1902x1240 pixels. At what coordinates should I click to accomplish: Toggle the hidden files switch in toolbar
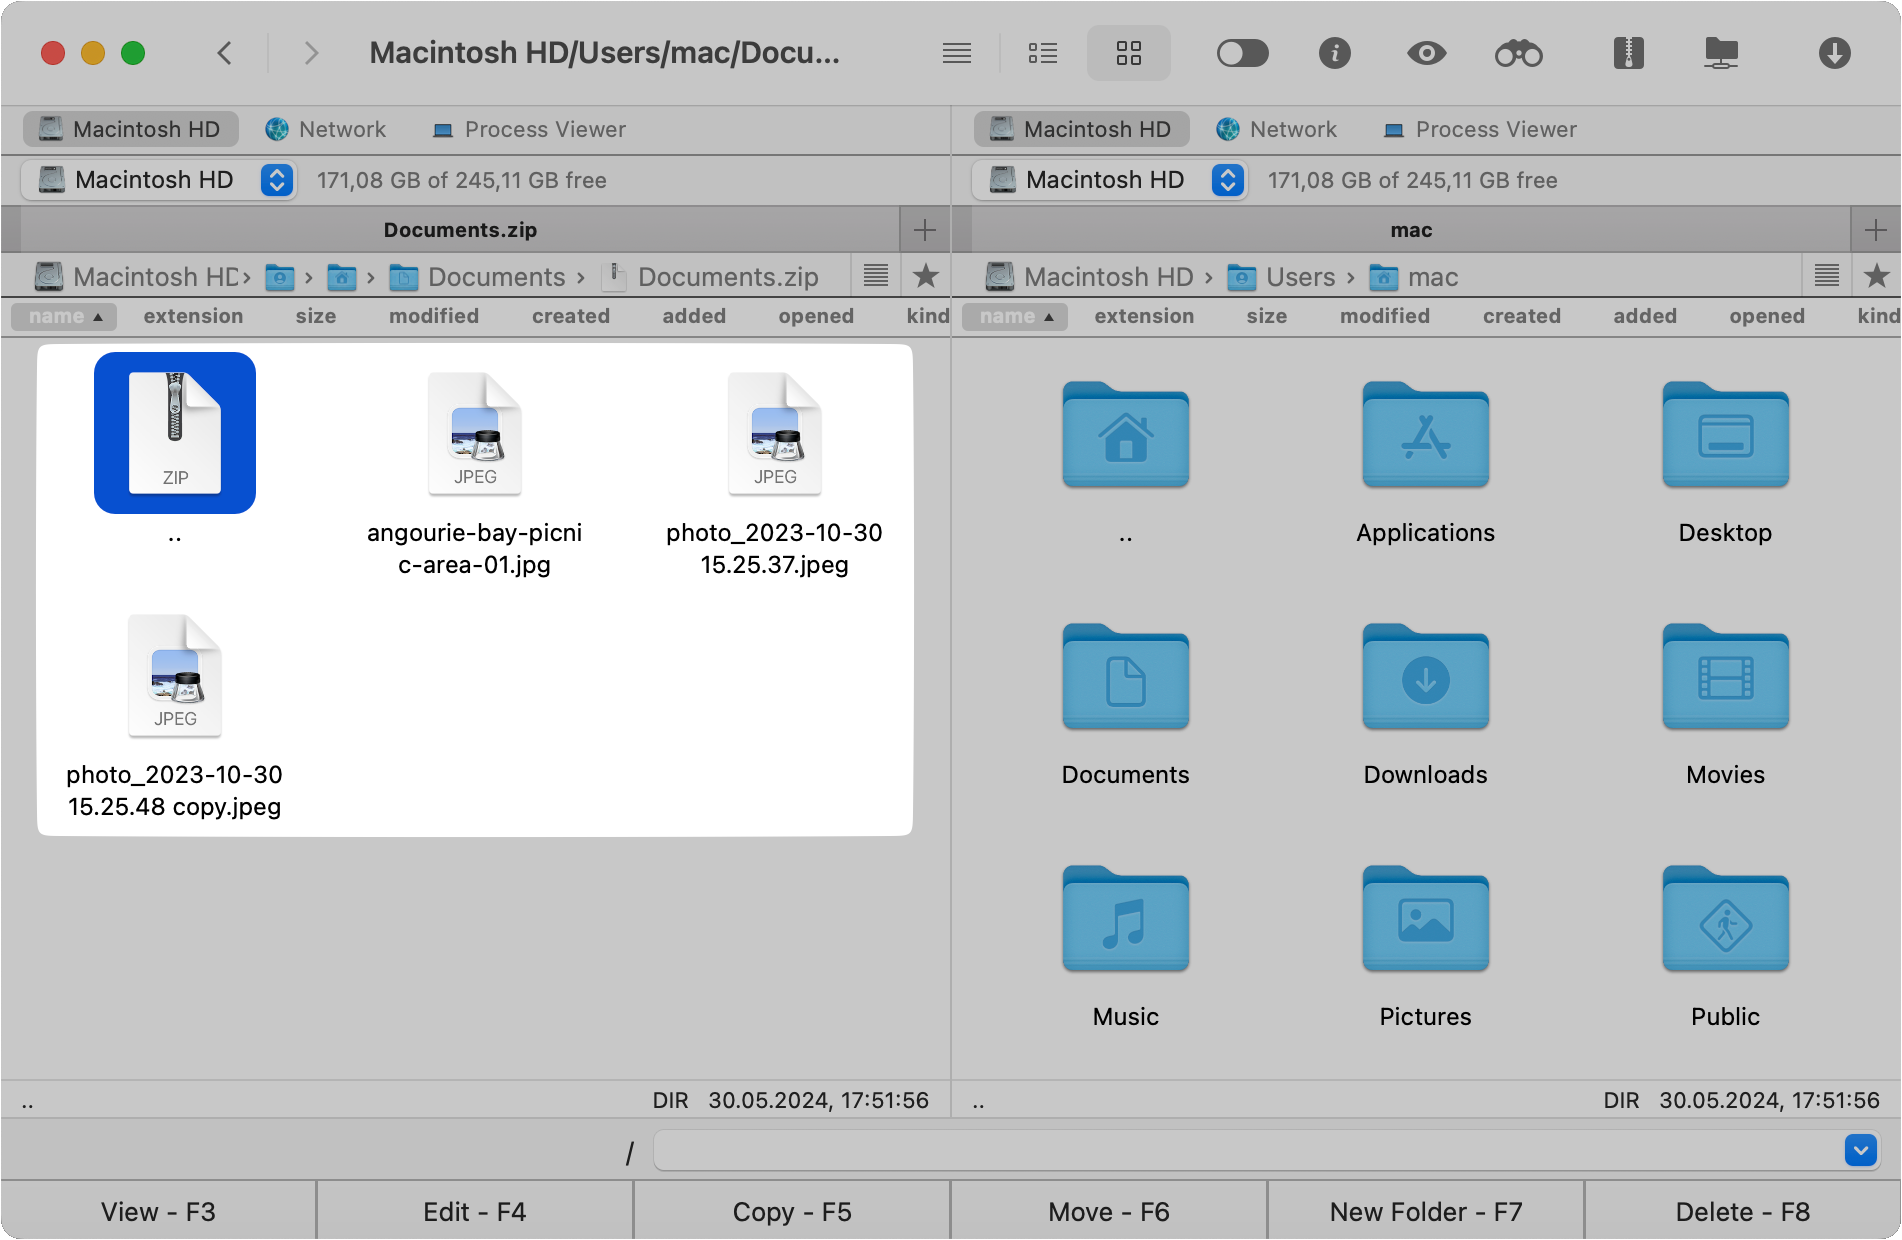coord(1242,53)
